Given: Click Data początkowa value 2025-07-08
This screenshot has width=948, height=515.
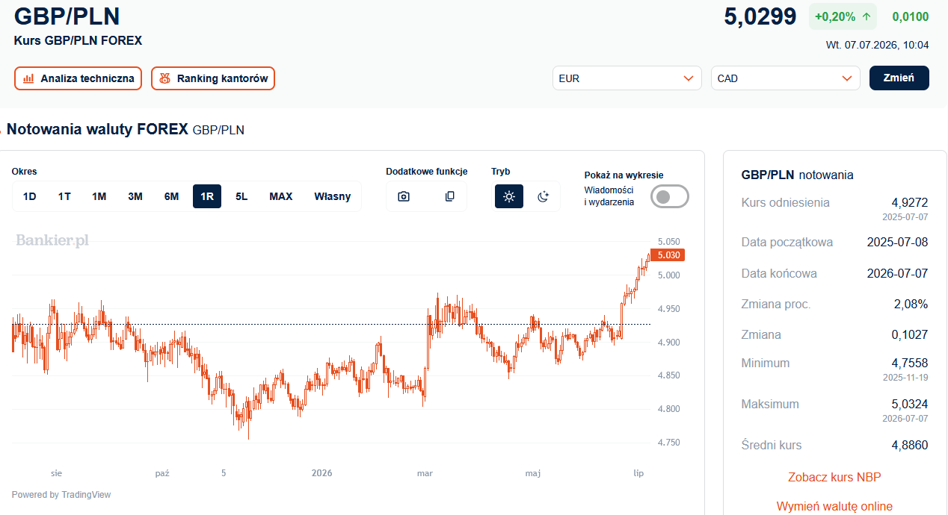Looking at the screenshot, I should pos(897,242).
